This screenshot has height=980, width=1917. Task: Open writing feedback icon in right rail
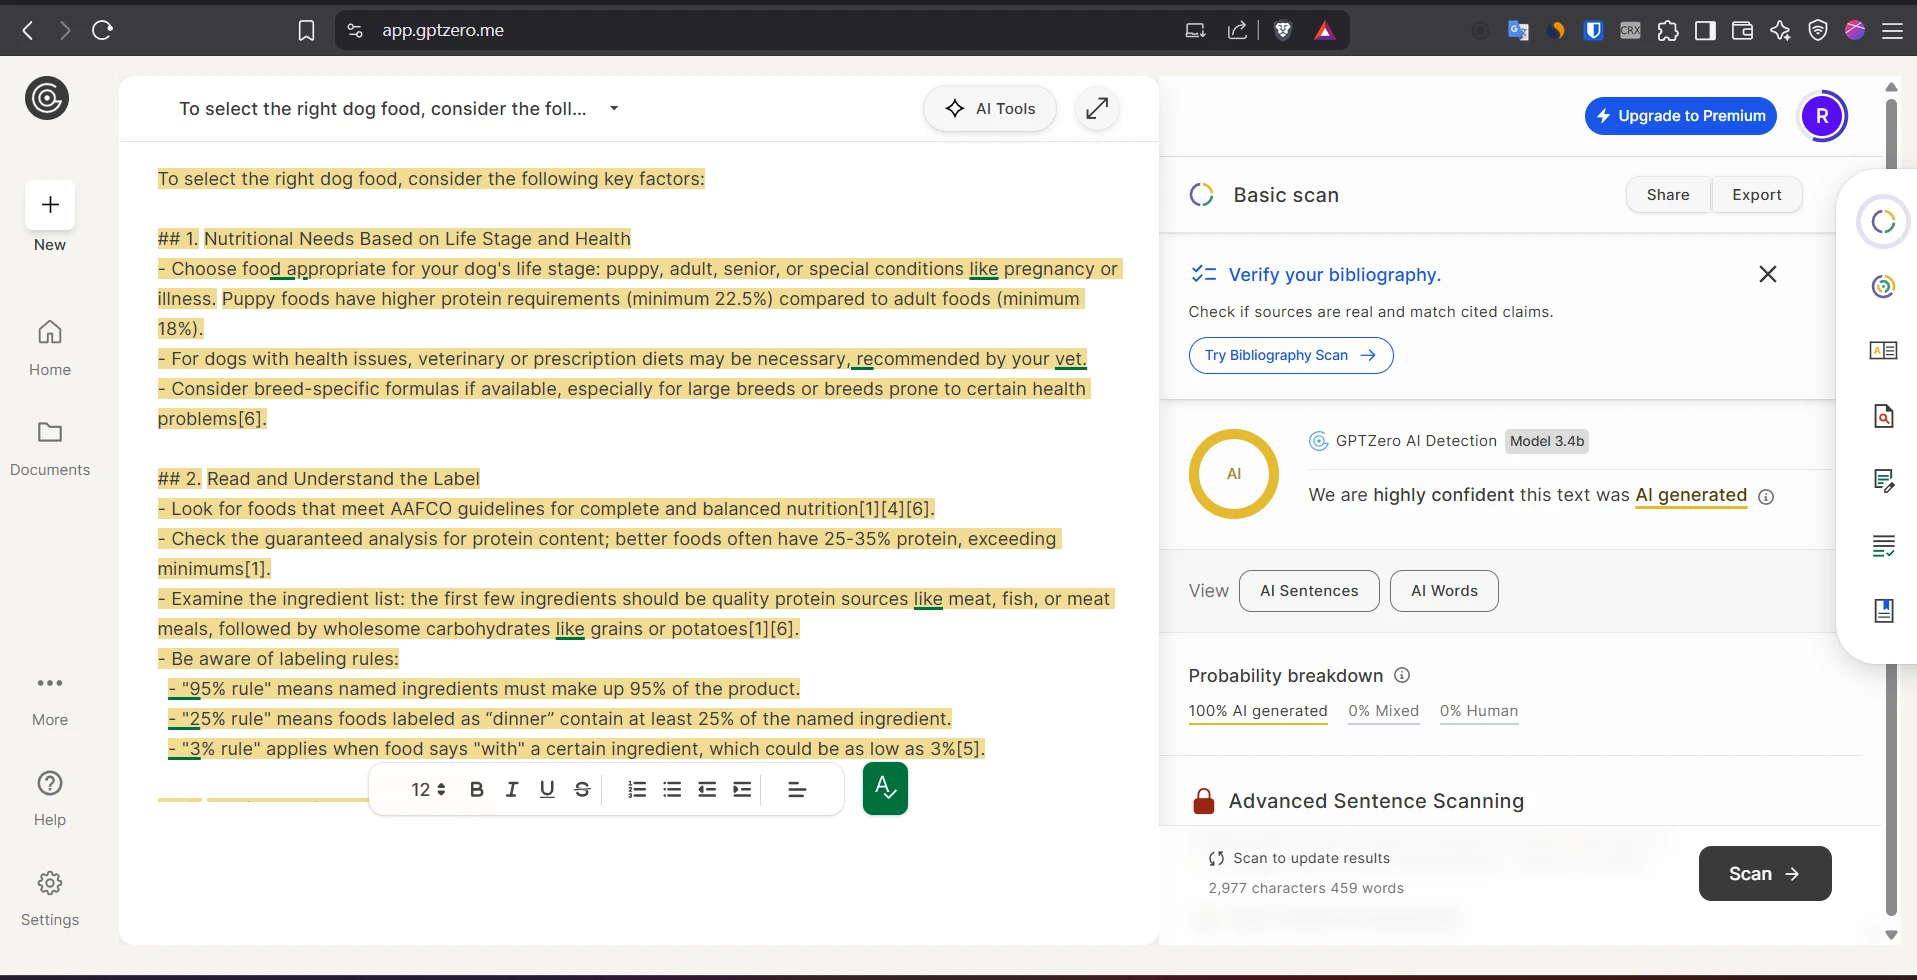point(1884,481)
